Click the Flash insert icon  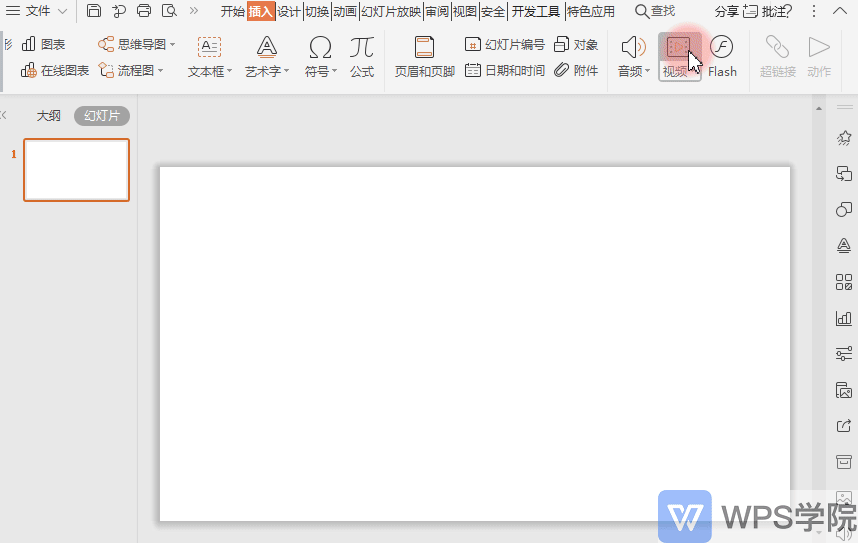coord(722,56)
